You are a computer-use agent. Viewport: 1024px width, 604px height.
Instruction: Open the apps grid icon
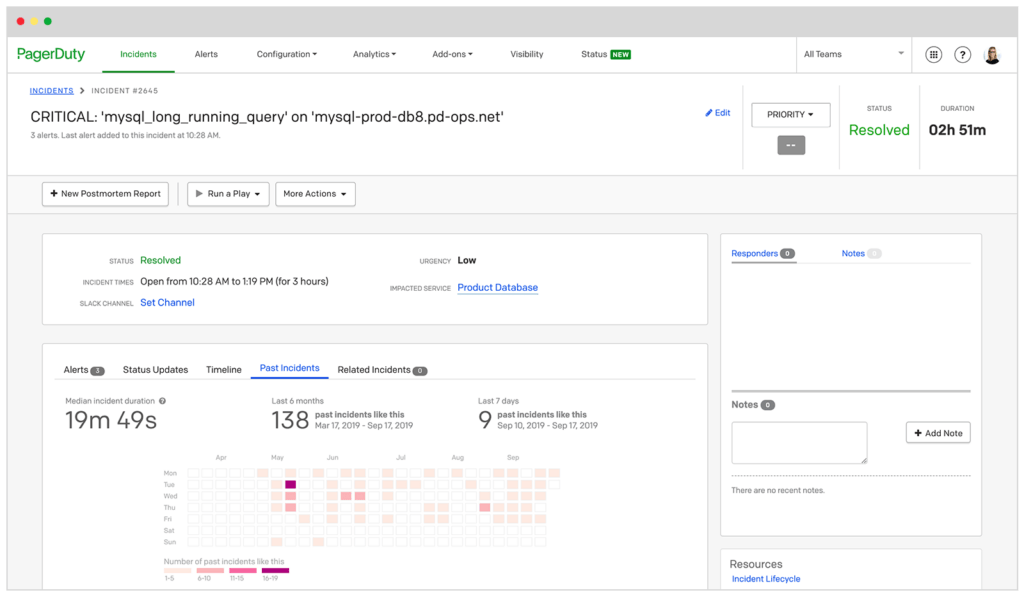933,55
